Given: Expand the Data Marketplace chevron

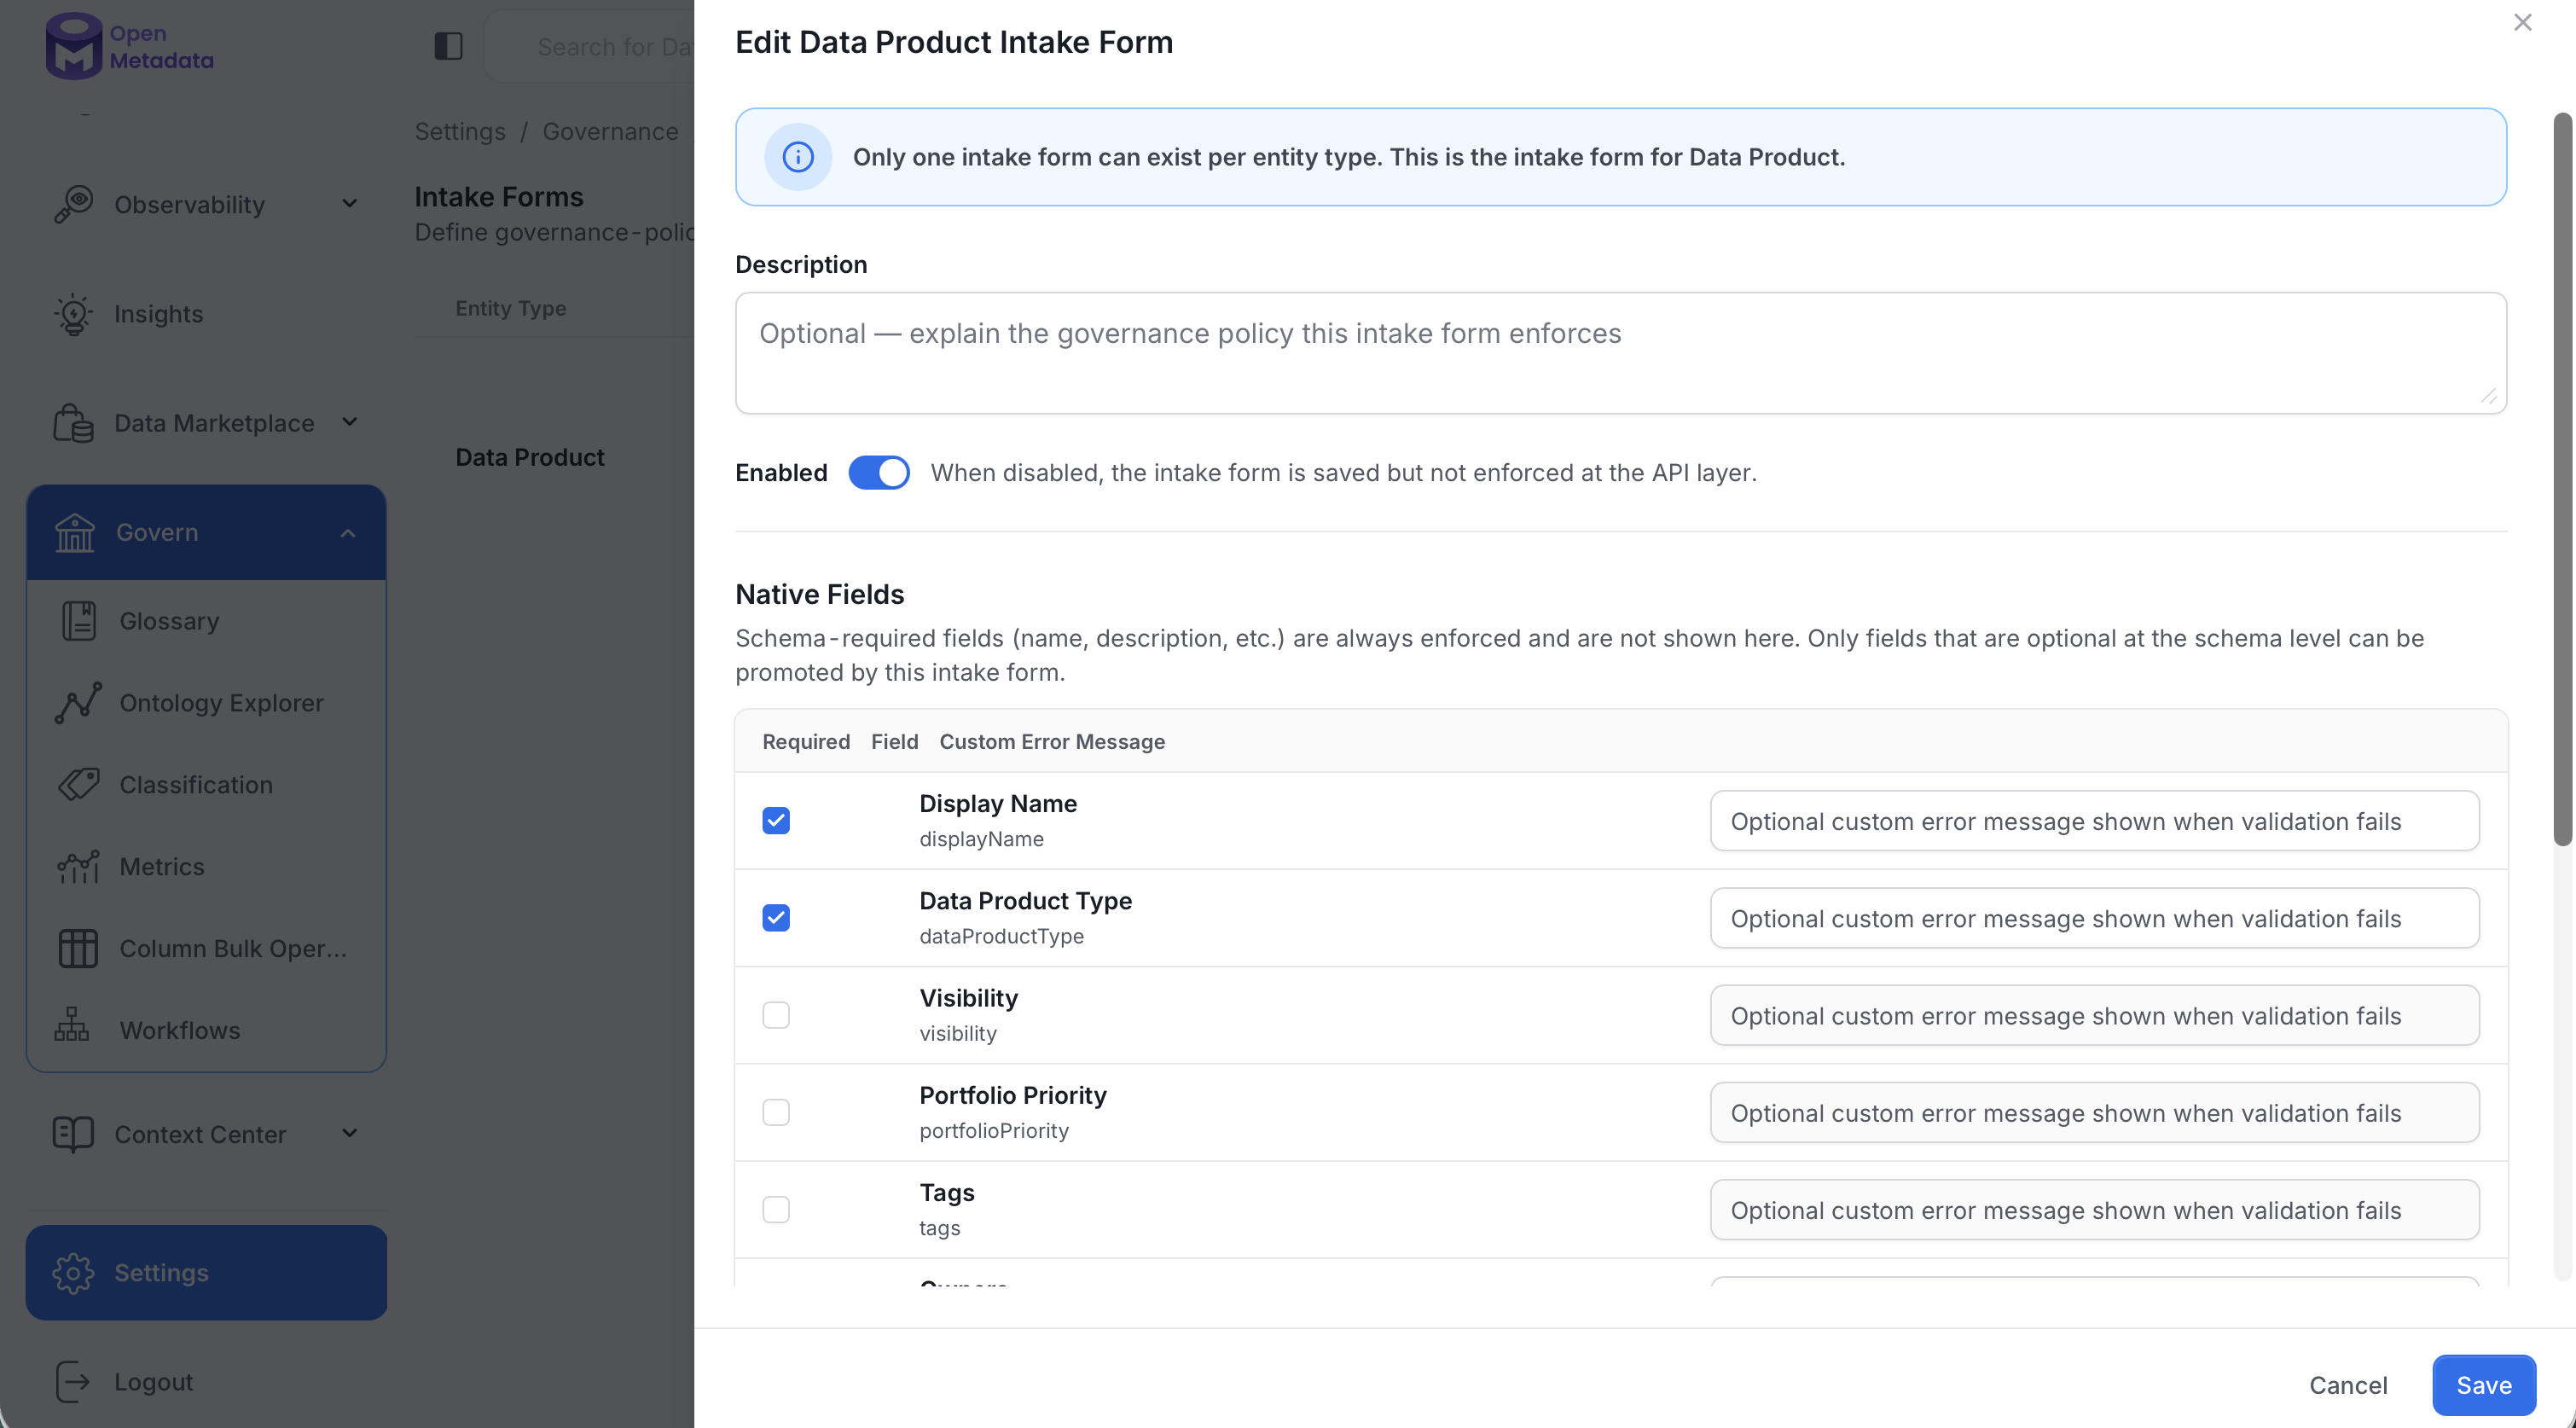Looking at the screenshot, I should (x=350, y=422).
